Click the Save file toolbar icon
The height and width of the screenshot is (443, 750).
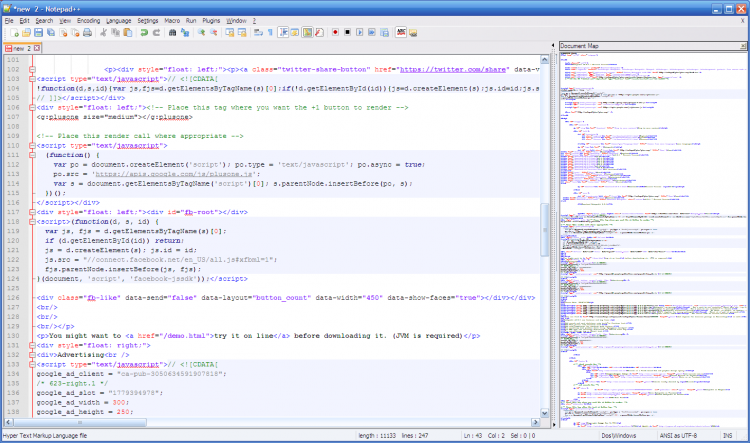click(37, 32)
